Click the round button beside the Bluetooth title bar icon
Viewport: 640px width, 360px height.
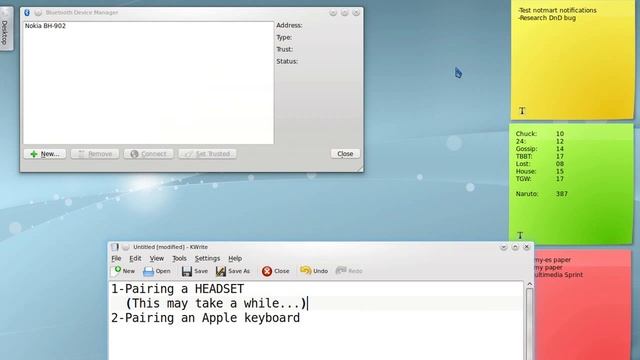pyautogui.click(x=38, y=13)
